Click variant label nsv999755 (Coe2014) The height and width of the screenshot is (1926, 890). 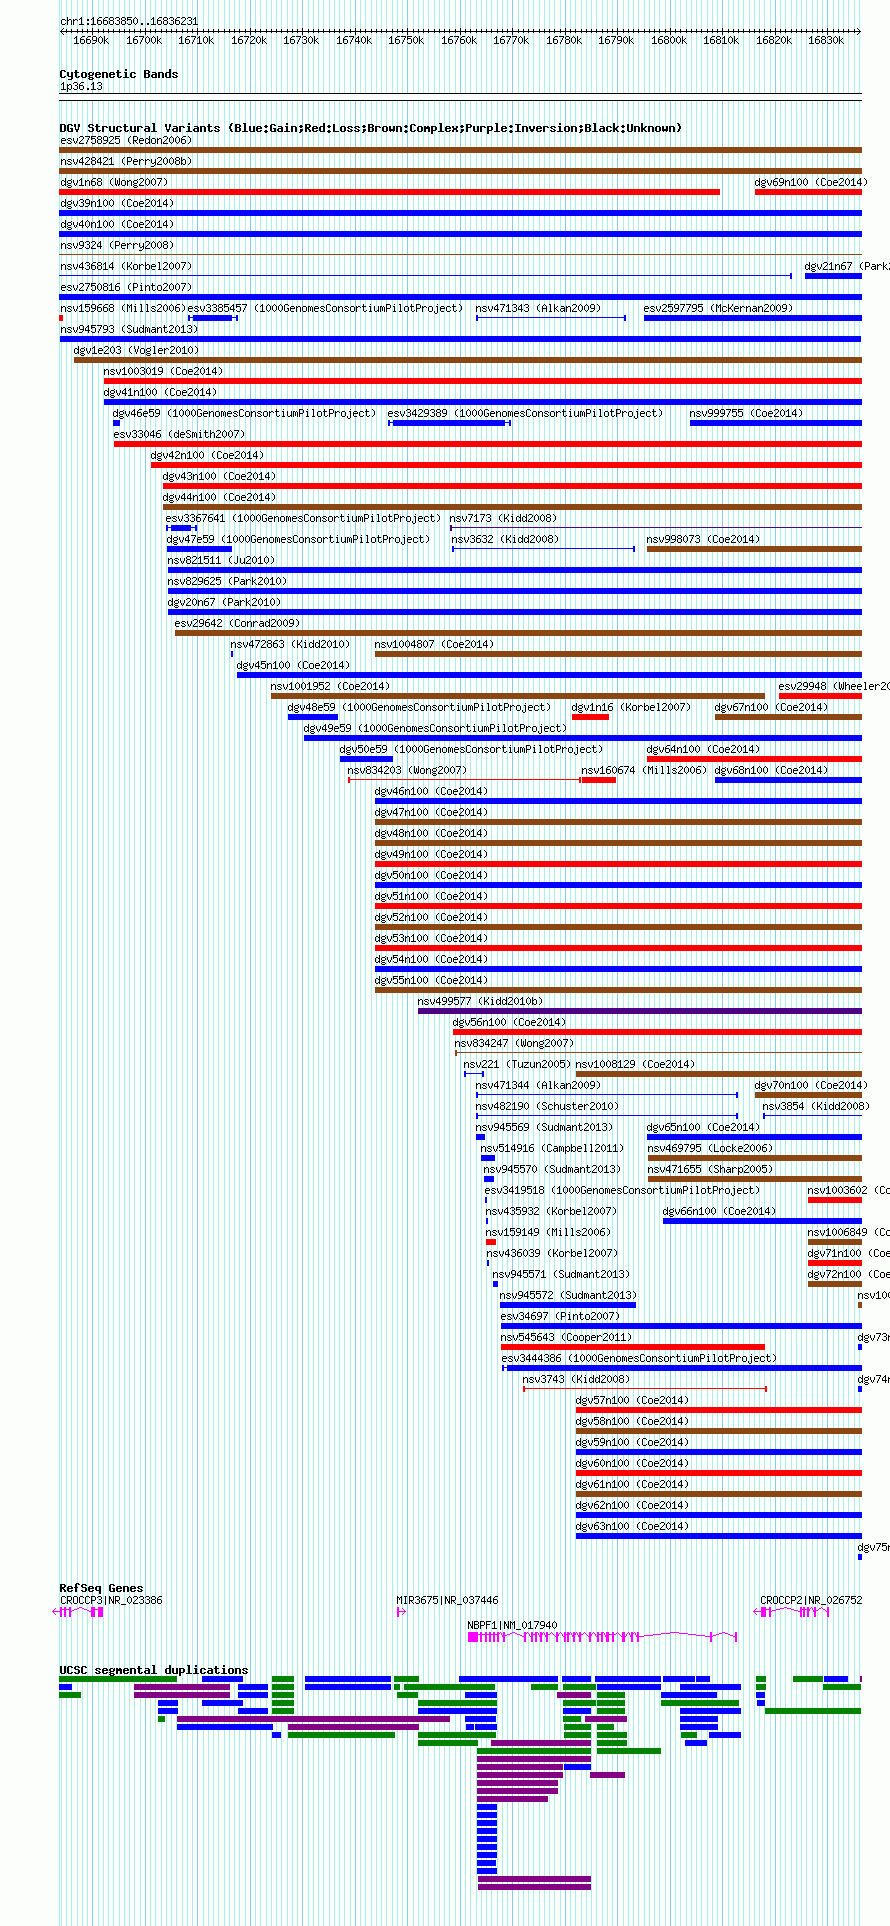point(746,413)
